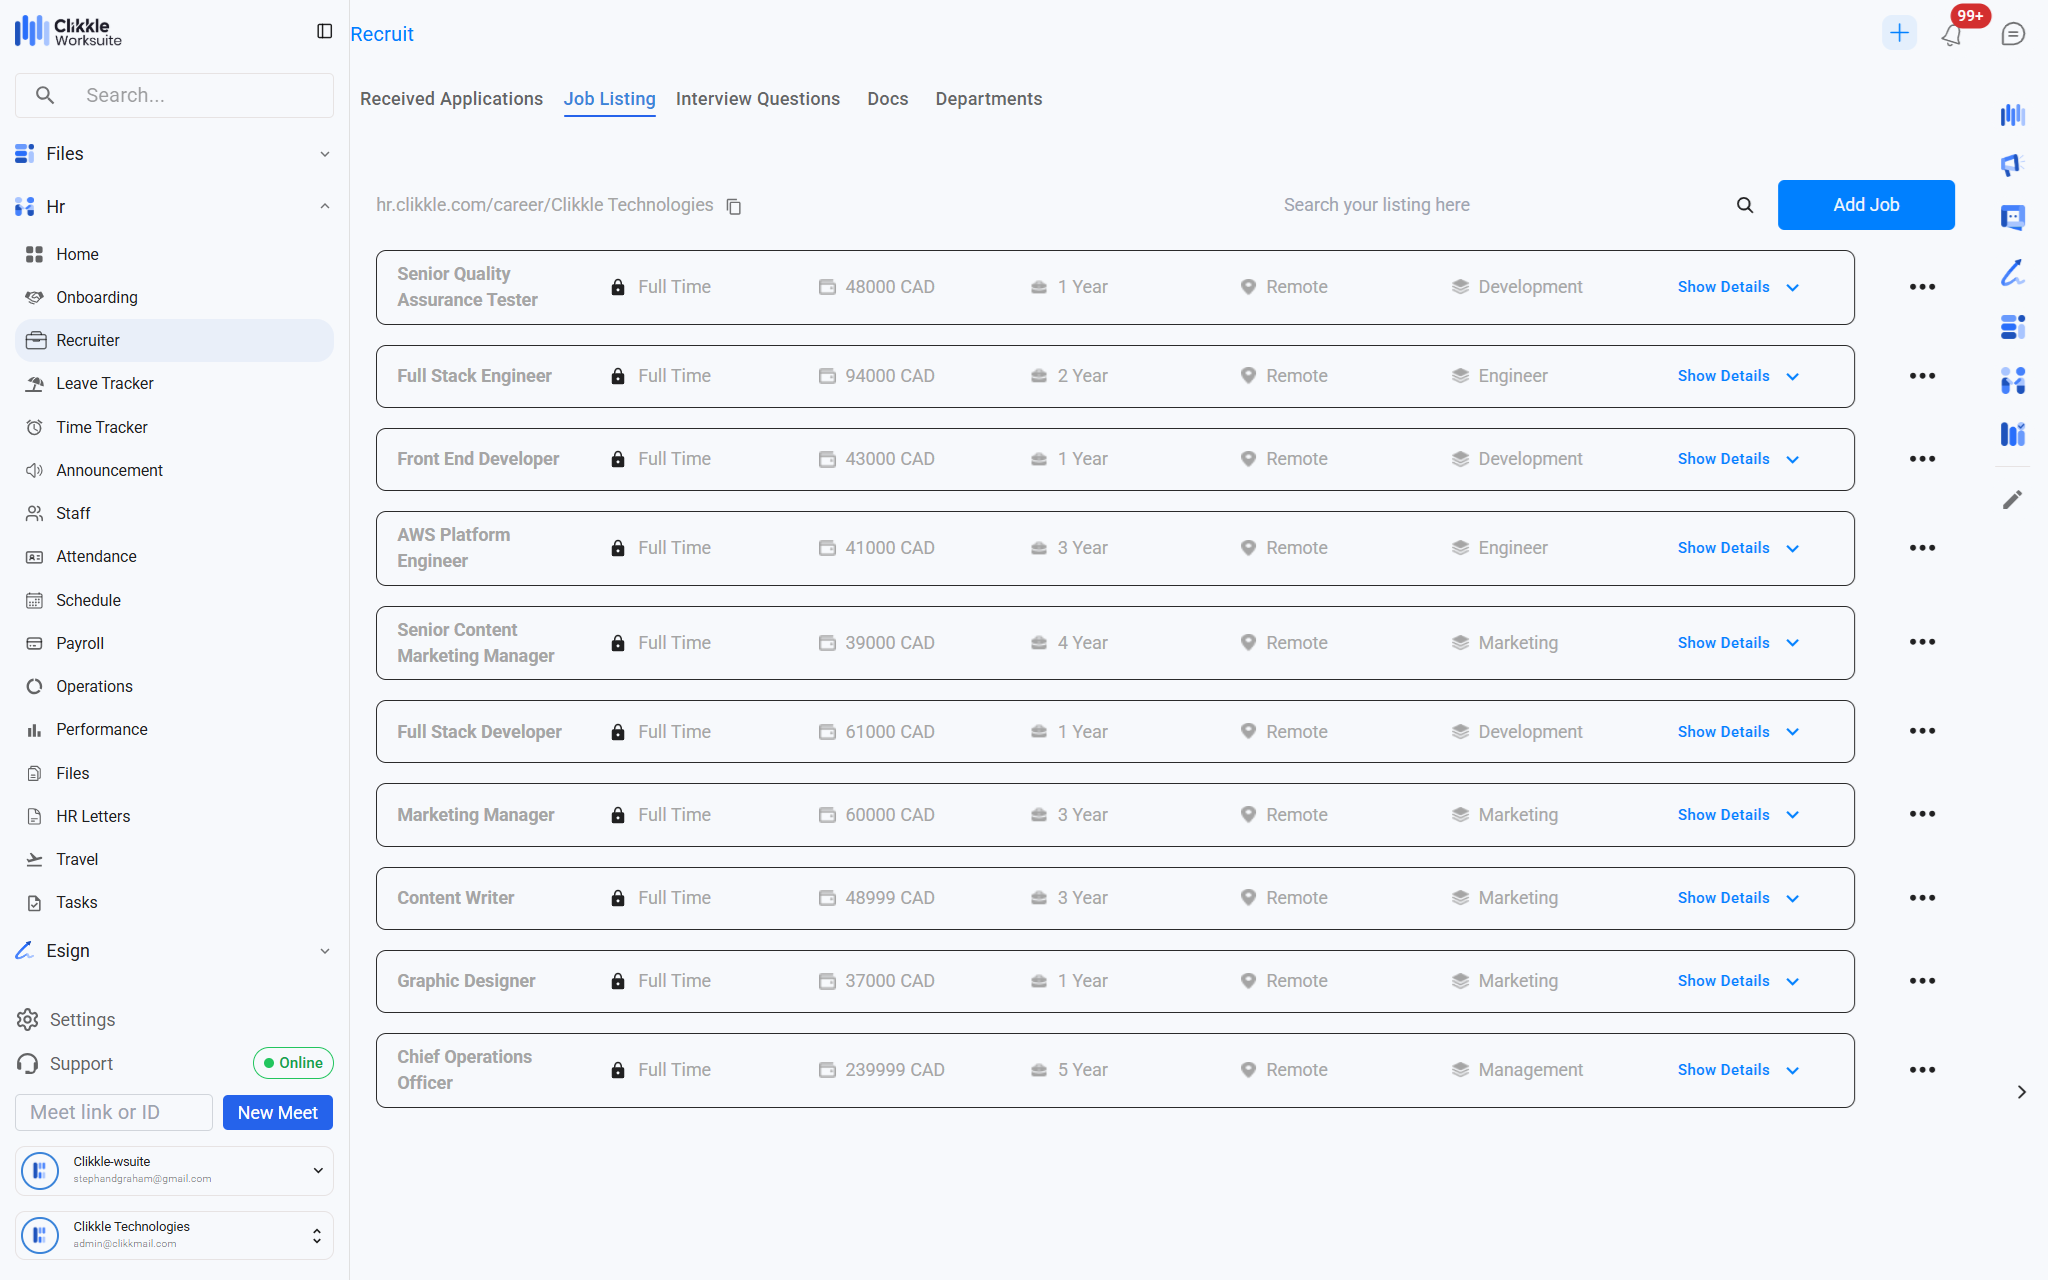The image size is (2048, 1280).
Task: Open the Interview Questions tab
Action: point(757,99)
